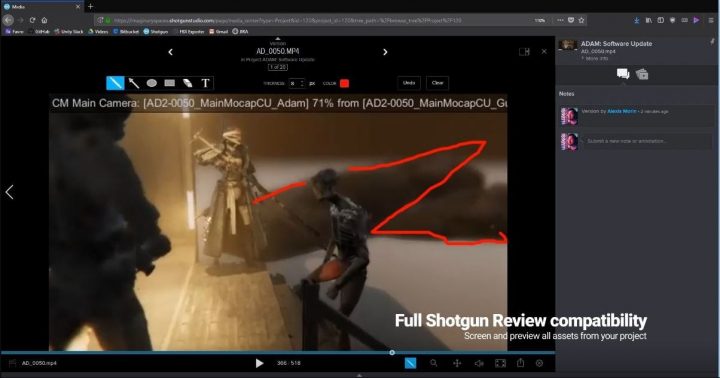Expand More Info under ADAM: Software Update
The width and height of the screenshot is (720, 378).
pos(596,58)
